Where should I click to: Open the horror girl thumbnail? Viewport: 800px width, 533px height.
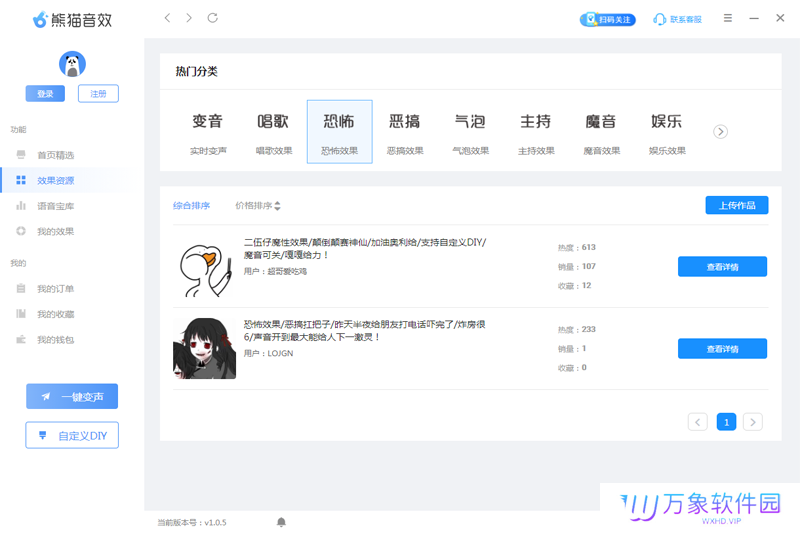pyautogui.click(x=205, y=348)
